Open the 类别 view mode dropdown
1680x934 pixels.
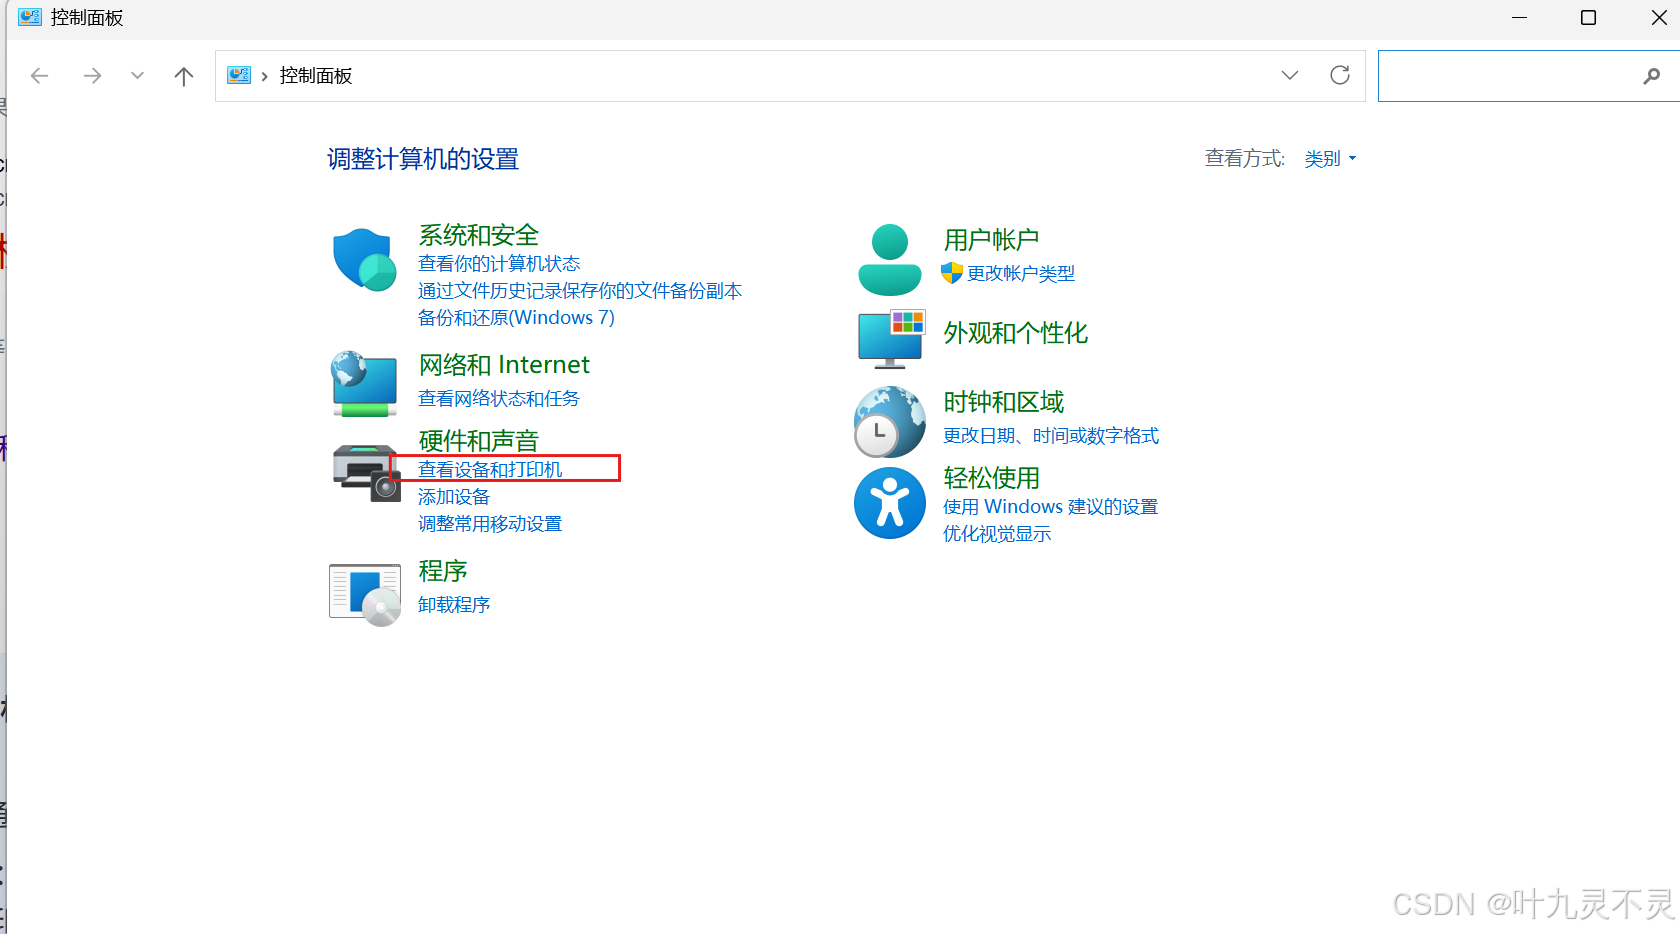pyautogui.click(x=1330, y=159)
